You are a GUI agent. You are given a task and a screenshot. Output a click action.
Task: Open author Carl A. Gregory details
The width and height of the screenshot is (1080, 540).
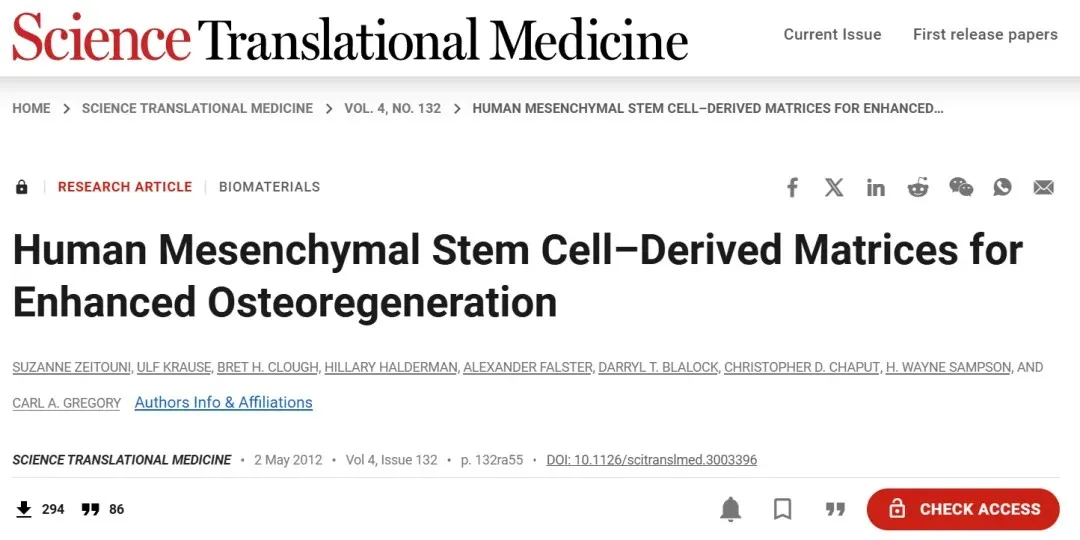67,403
